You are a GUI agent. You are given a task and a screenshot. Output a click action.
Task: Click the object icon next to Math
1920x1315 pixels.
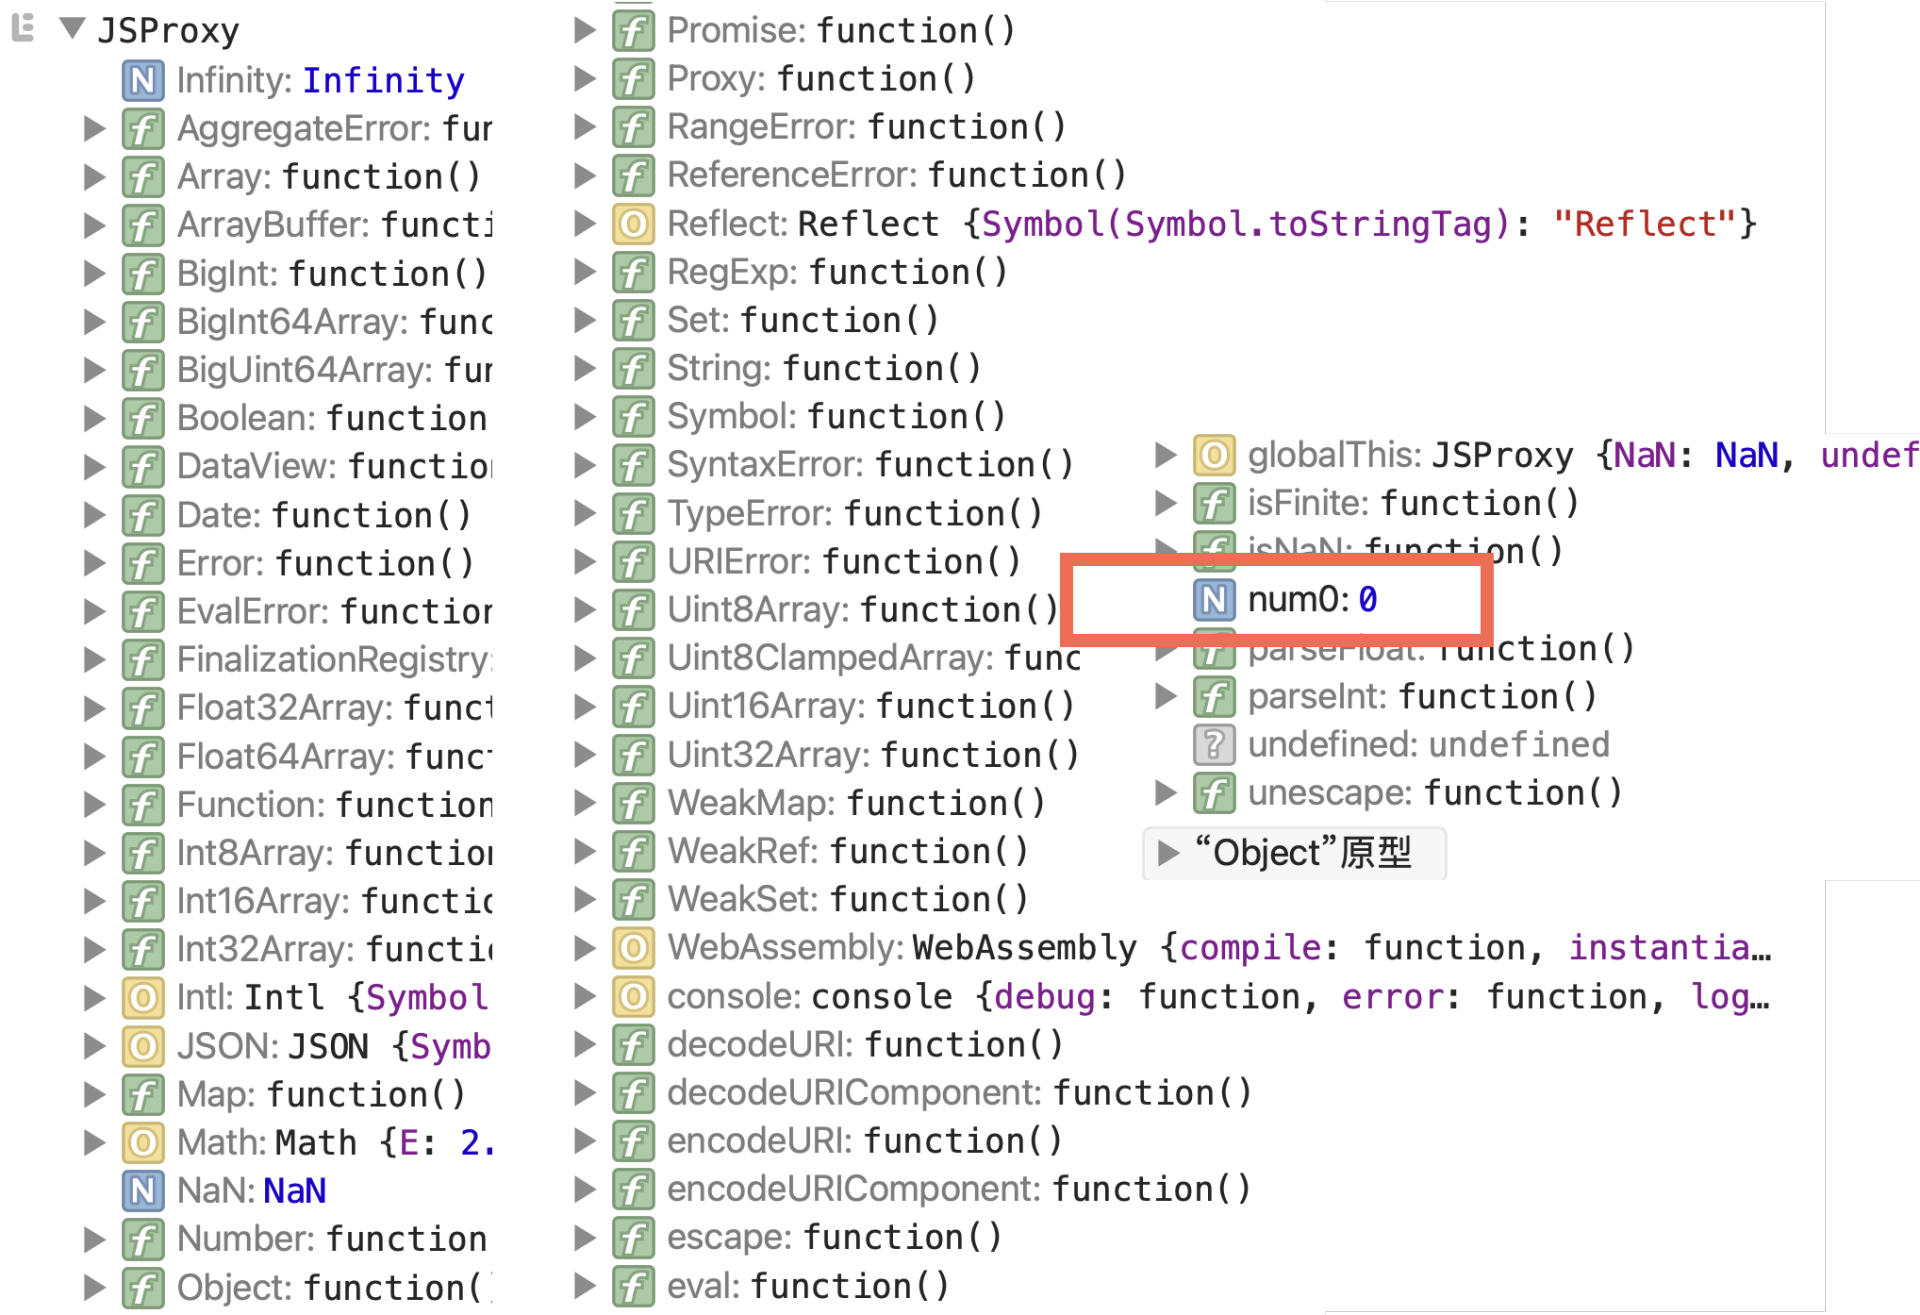(x=143, y=1142)
